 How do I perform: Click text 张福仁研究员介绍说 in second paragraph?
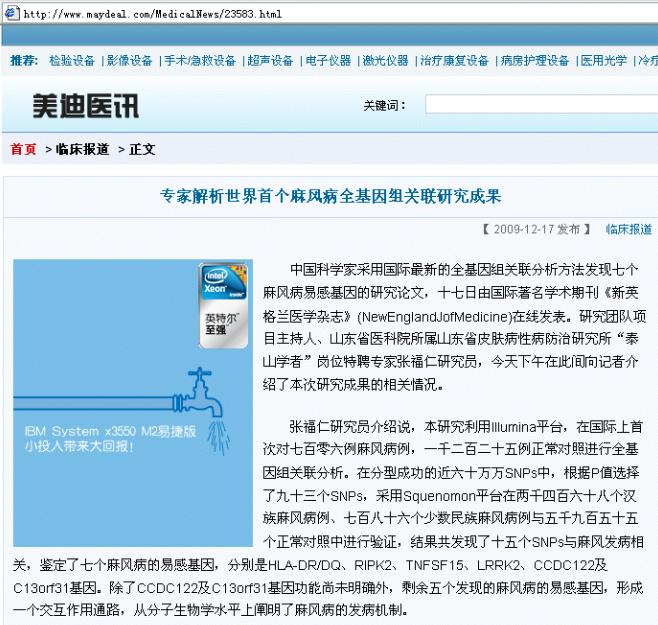349,427
